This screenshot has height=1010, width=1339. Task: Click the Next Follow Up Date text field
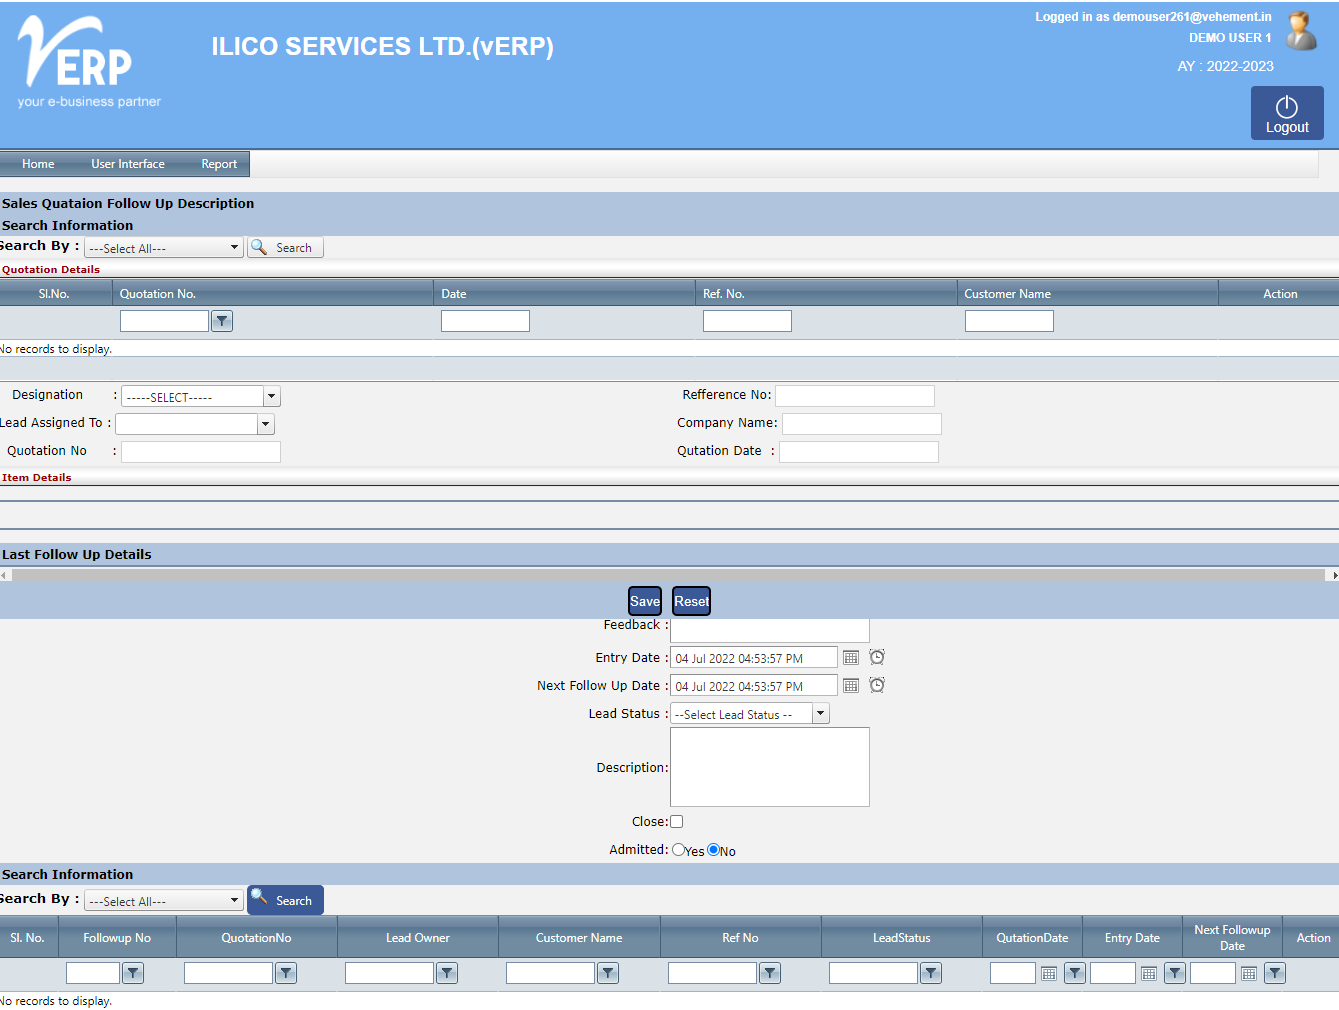pos(754,686)
